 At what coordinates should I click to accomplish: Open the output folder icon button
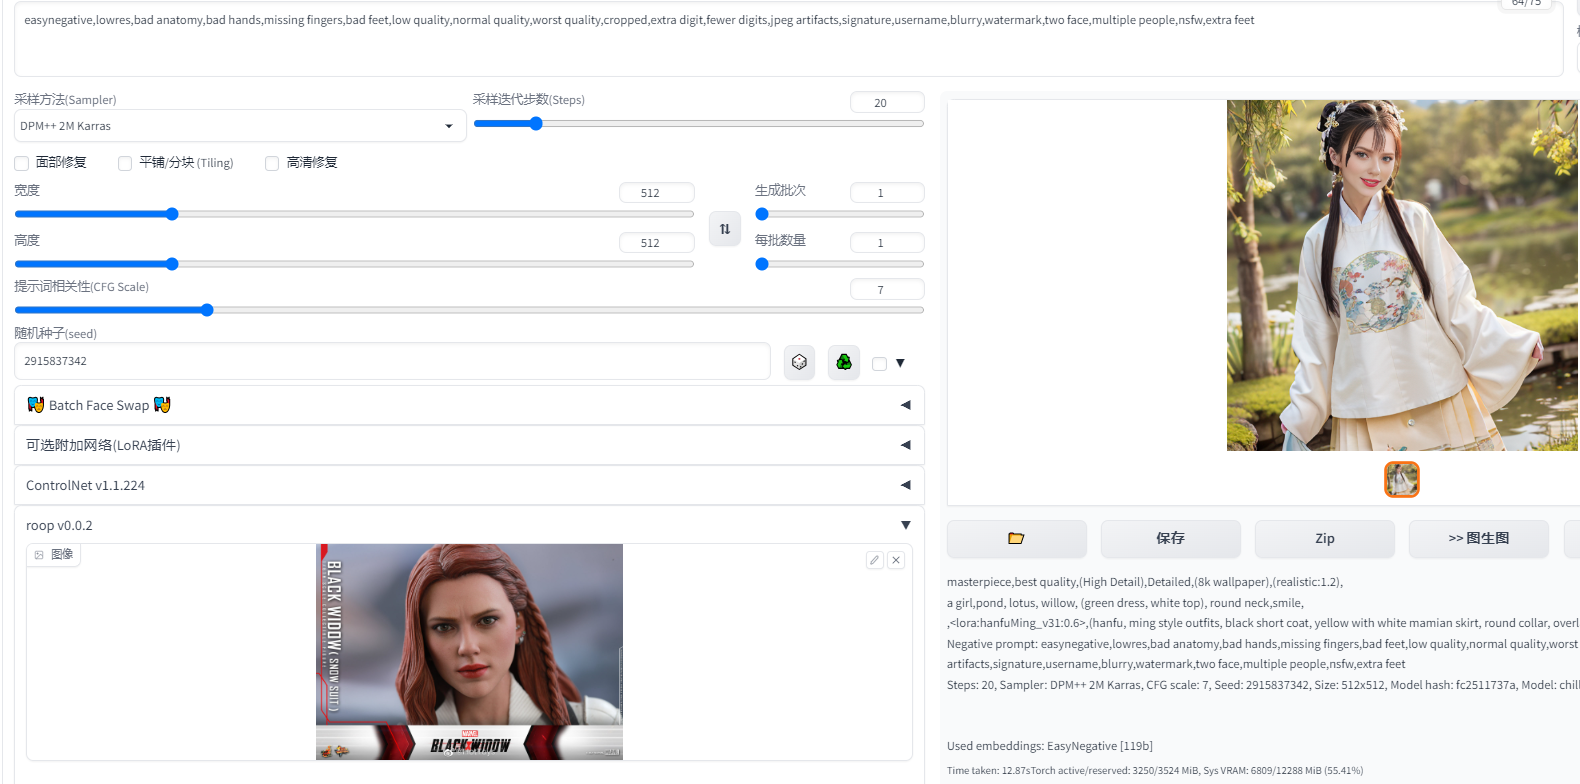1016,538
